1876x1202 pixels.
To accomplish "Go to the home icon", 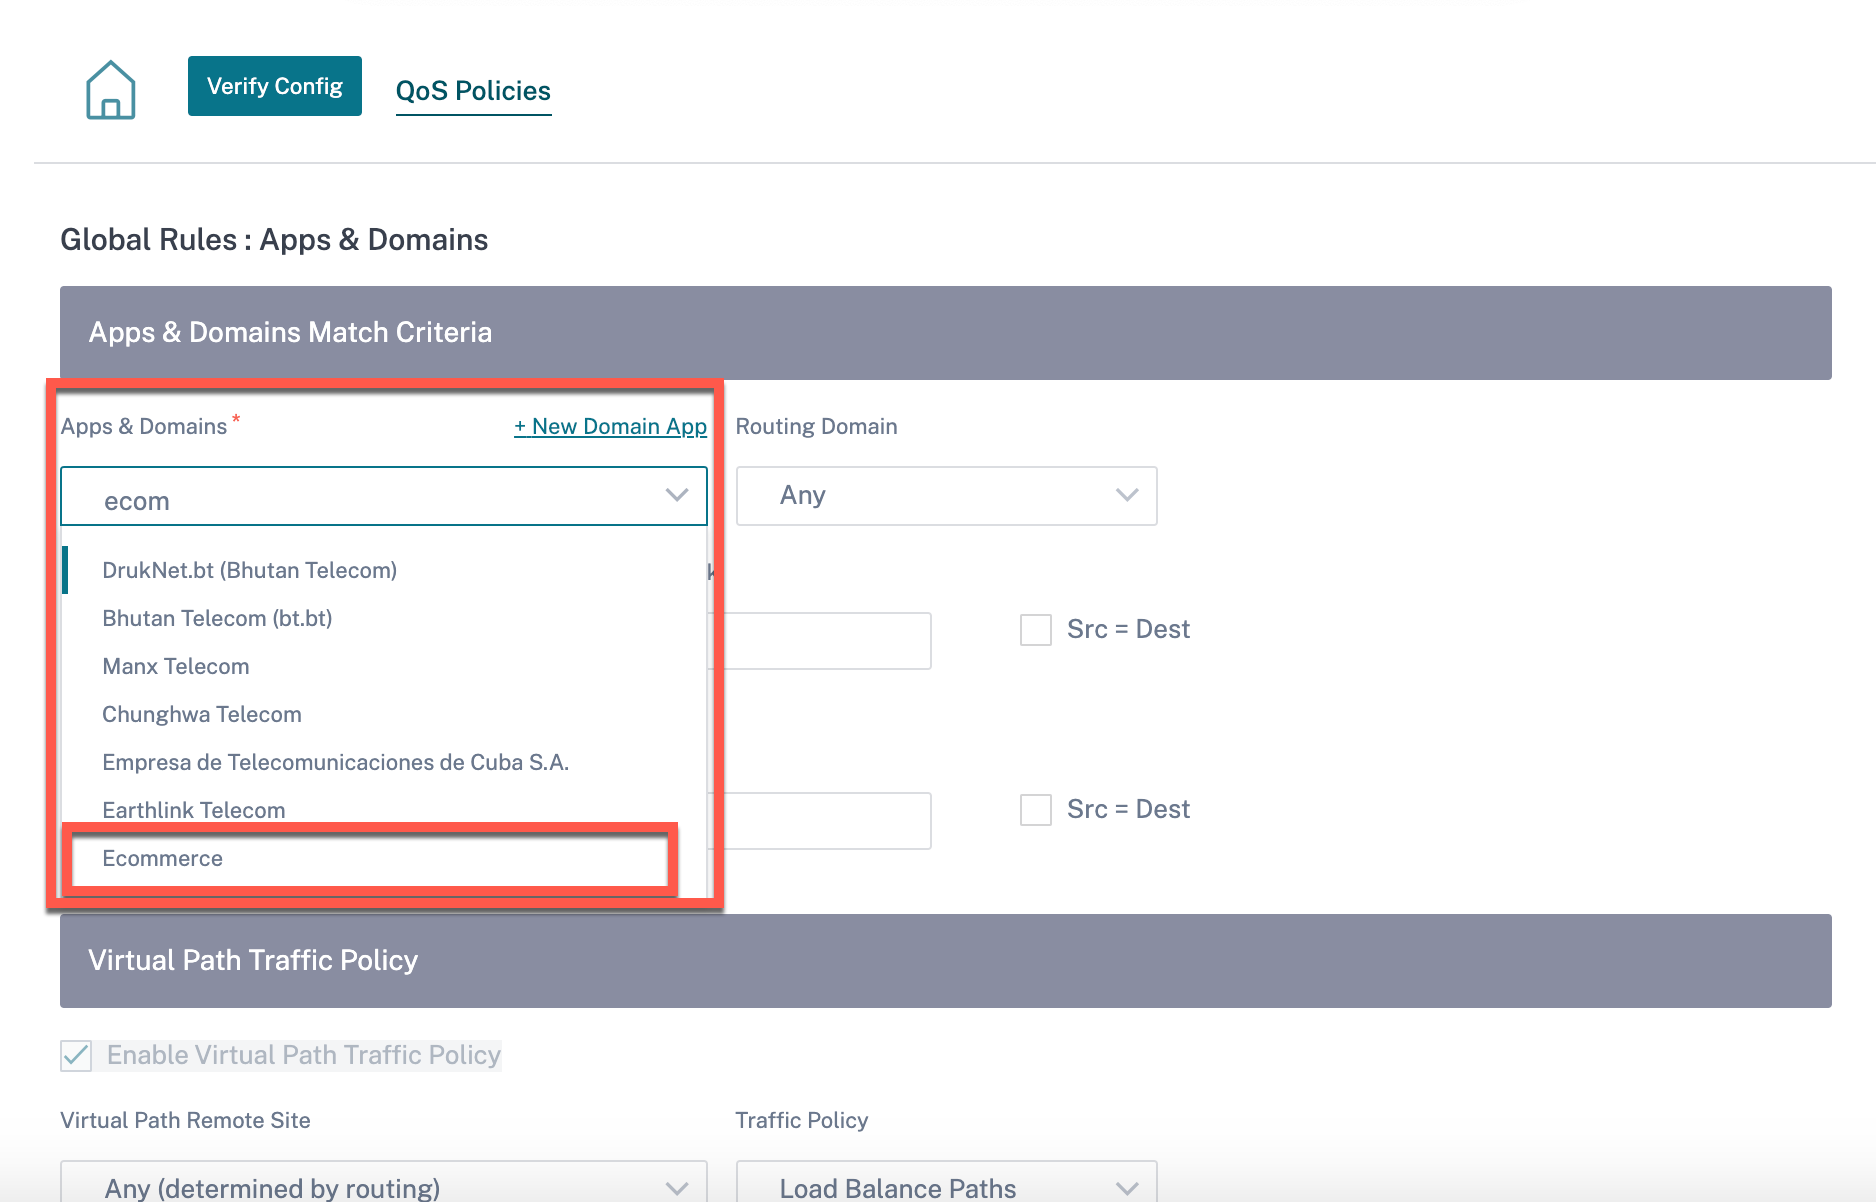I will coord(111,90).
